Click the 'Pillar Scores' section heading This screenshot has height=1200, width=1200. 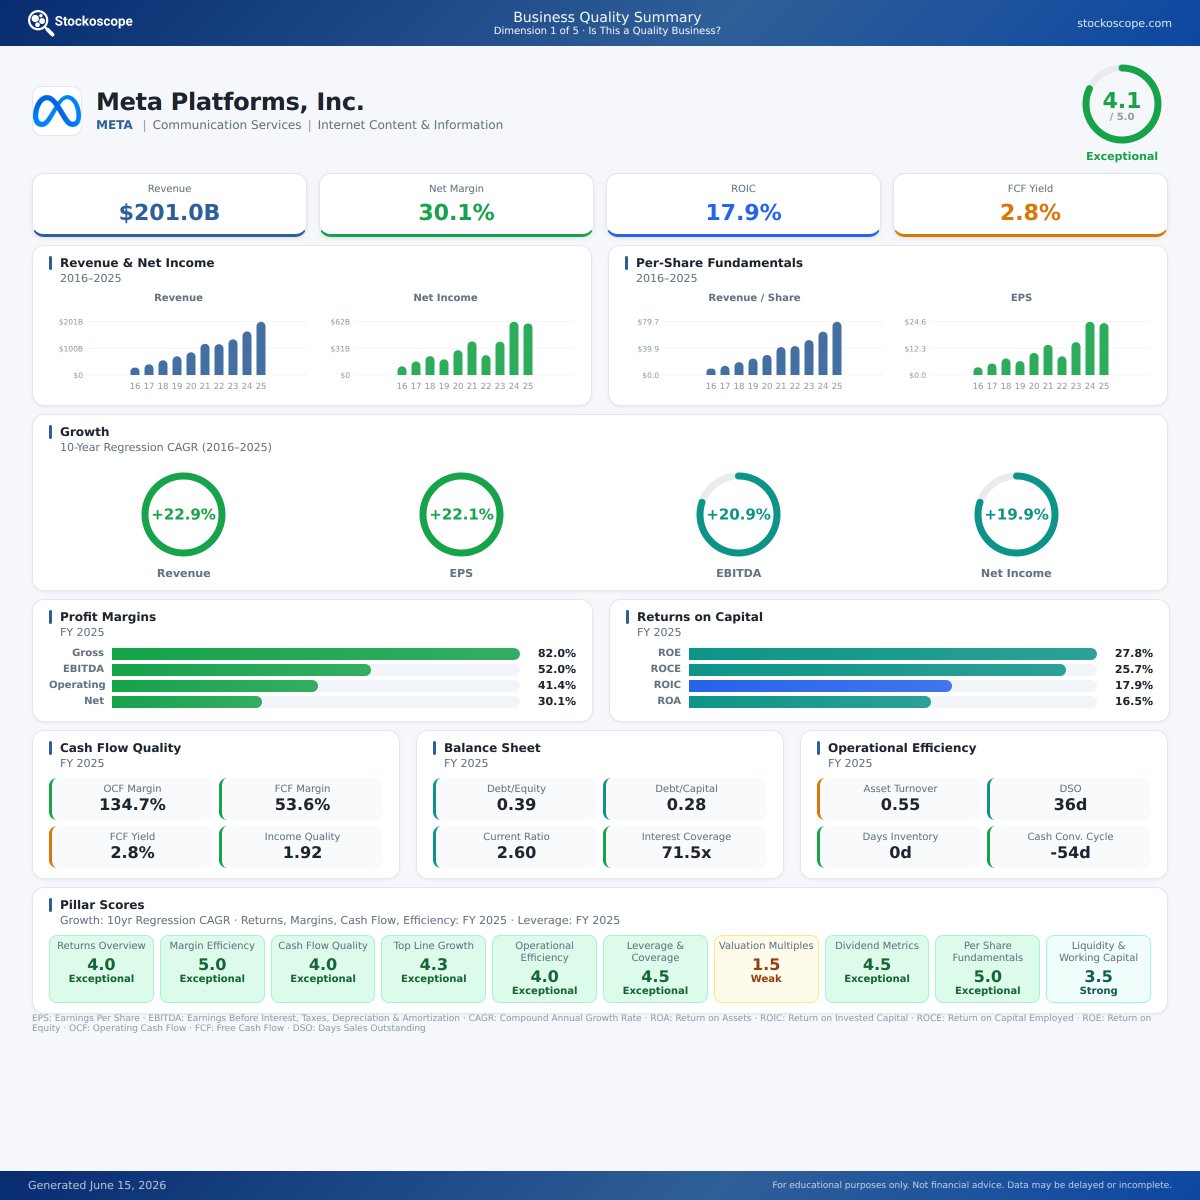coord(102,905)
